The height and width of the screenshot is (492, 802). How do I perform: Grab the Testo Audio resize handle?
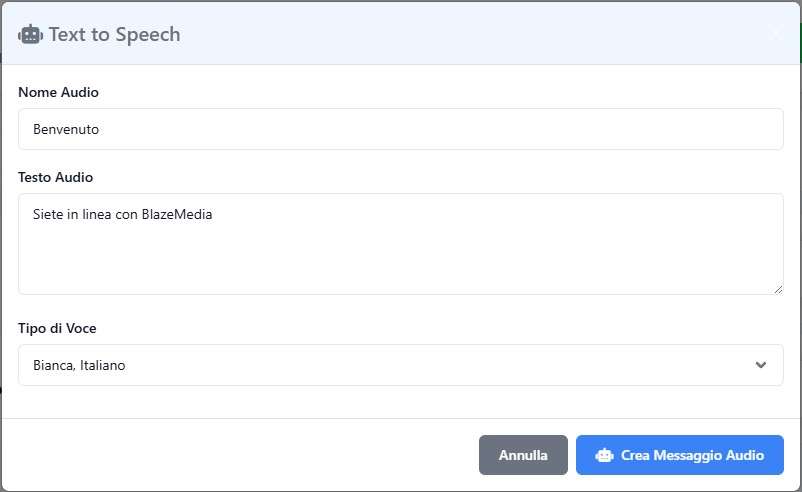tap(777, 288)
